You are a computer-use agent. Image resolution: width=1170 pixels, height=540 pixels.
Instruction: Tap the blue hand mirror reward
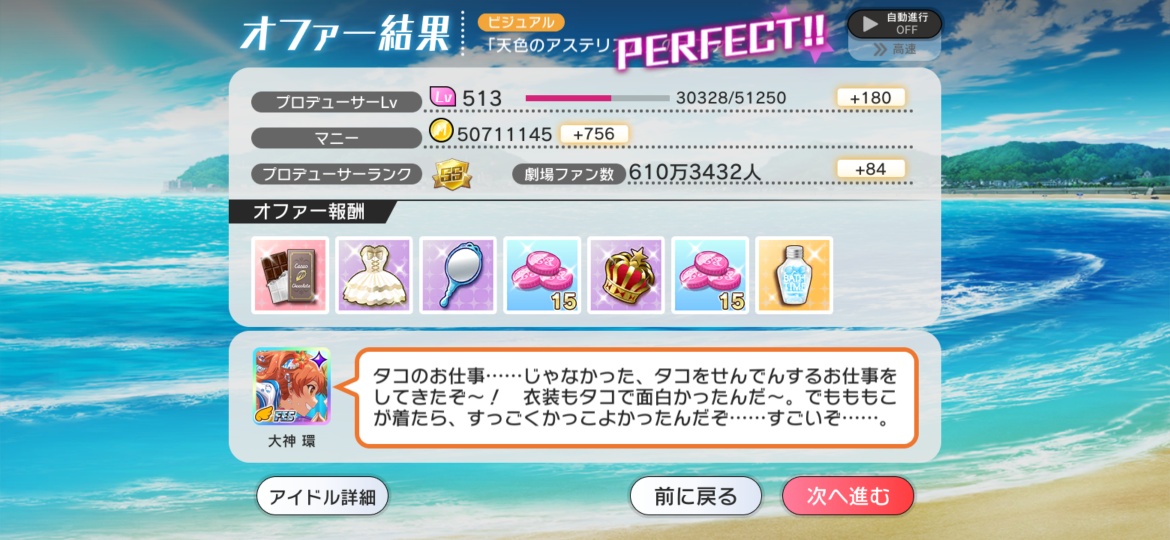pyautogui.click(x=458, y=275)
